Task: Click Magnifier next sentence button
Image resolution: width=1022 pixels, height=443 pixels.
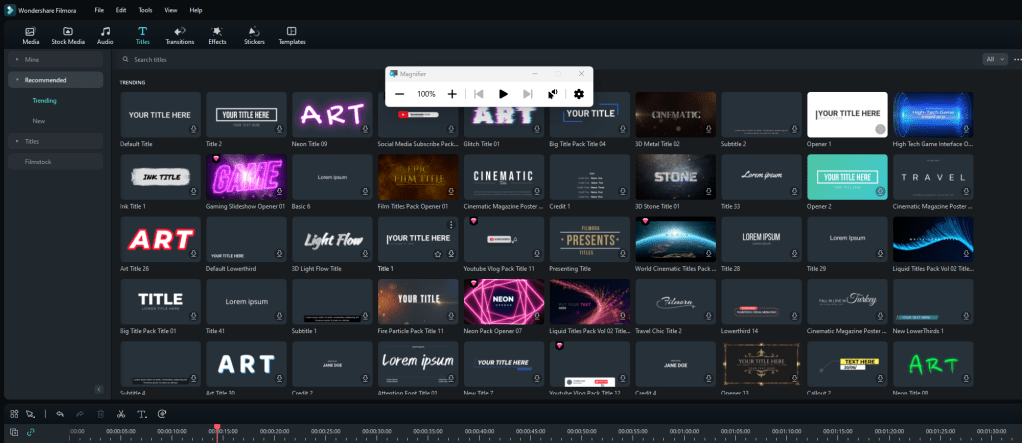Action: tap(528, 94)
